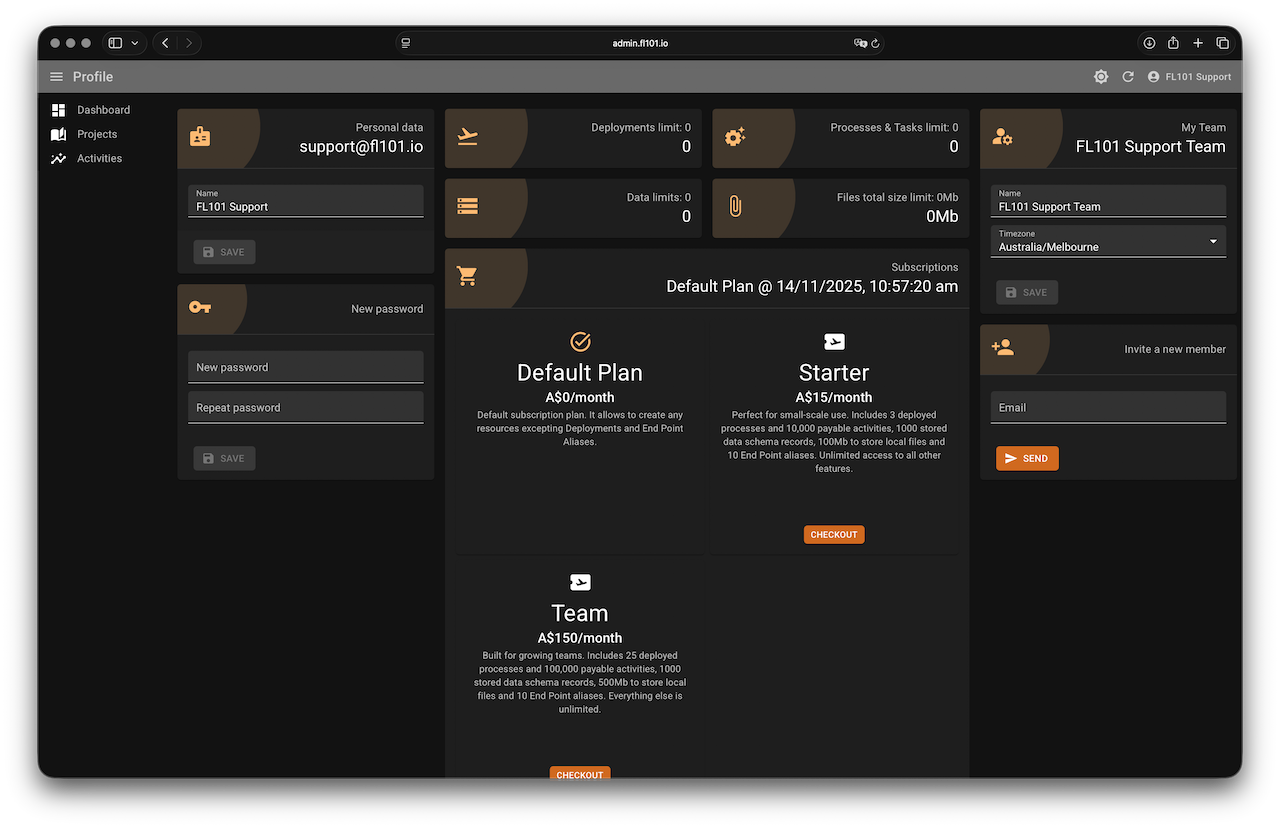Checkout the Team plan
This screenshot has height=828, width=1280.
[x=580, y=774]
